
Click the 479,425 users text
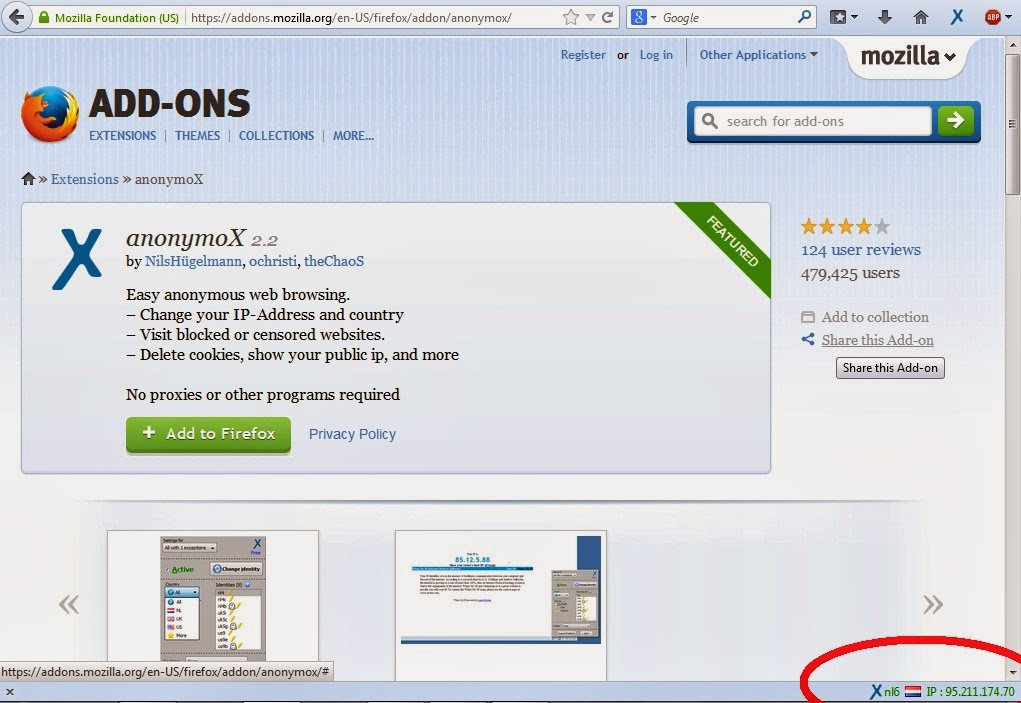(850, 273)
